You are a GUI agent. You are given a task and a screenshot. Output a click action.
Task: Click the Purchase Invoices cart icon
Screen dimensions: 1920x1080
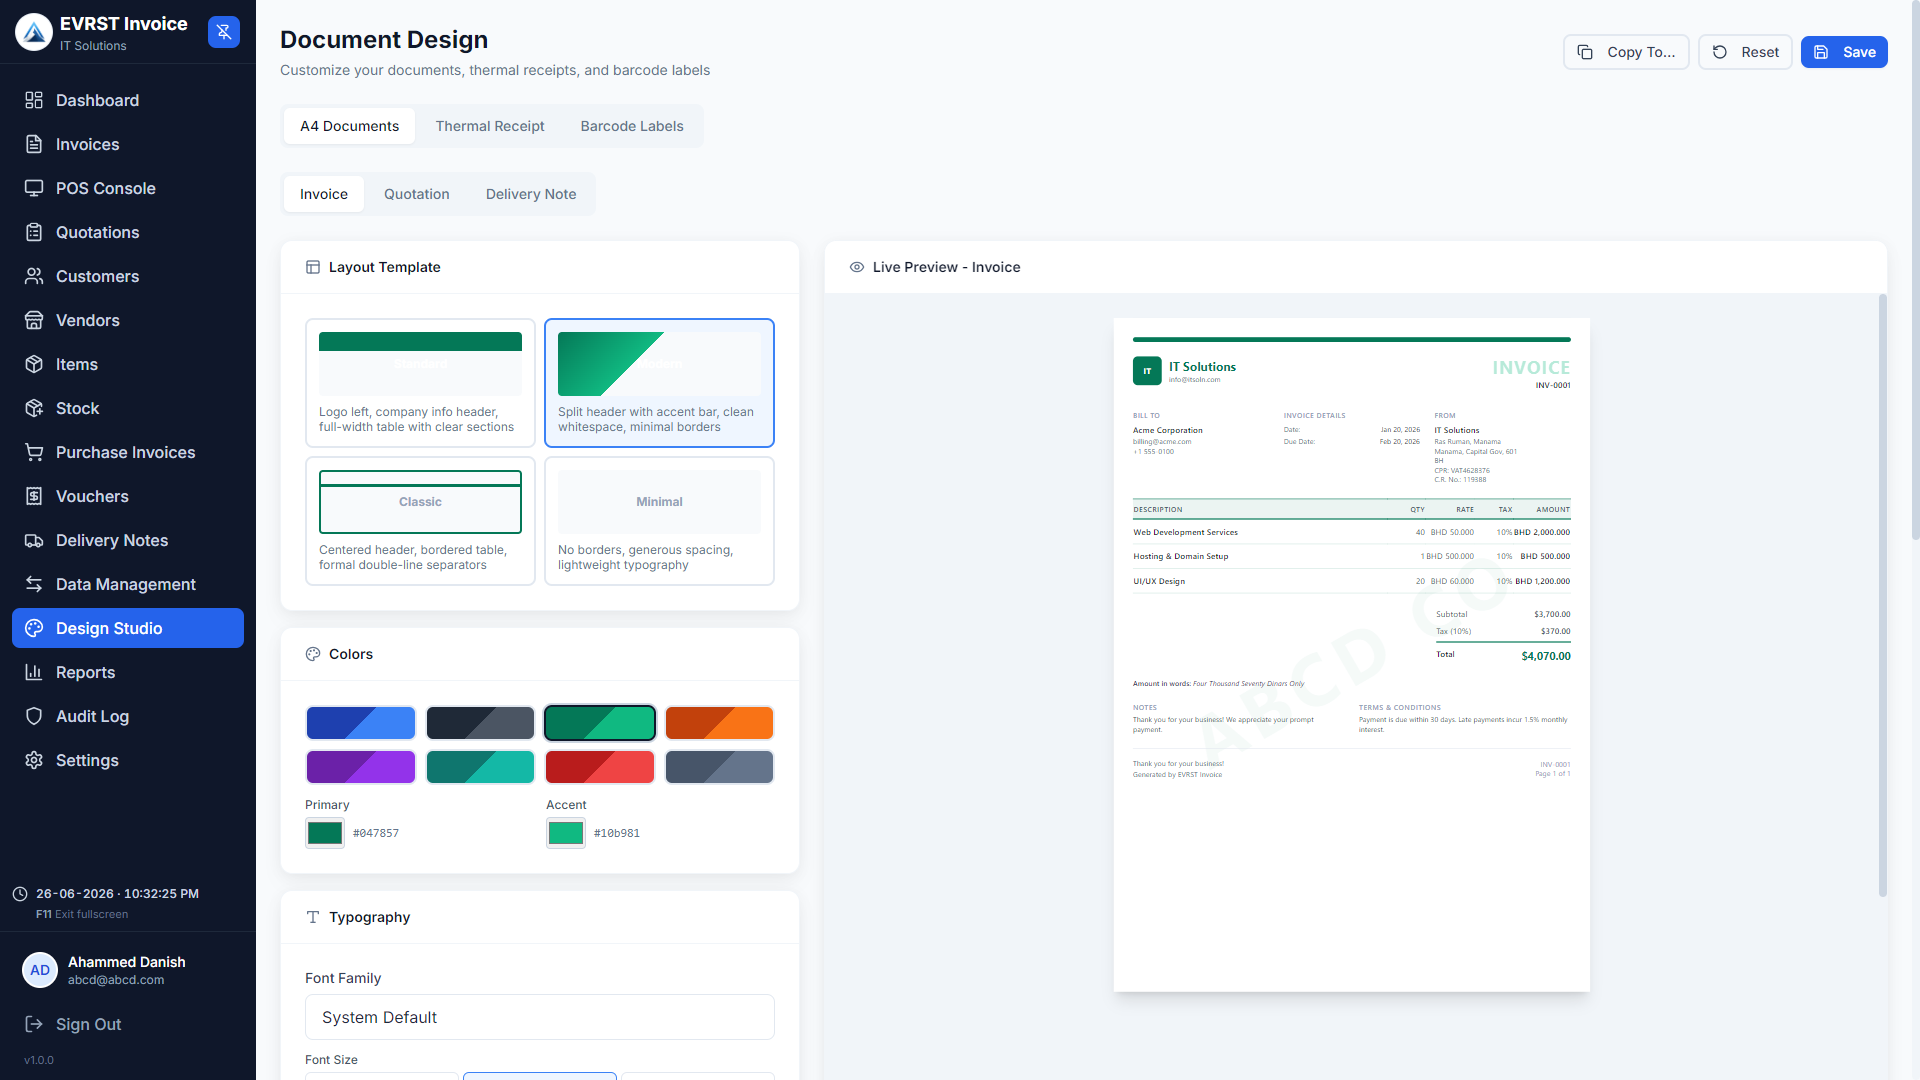(34, 452)
